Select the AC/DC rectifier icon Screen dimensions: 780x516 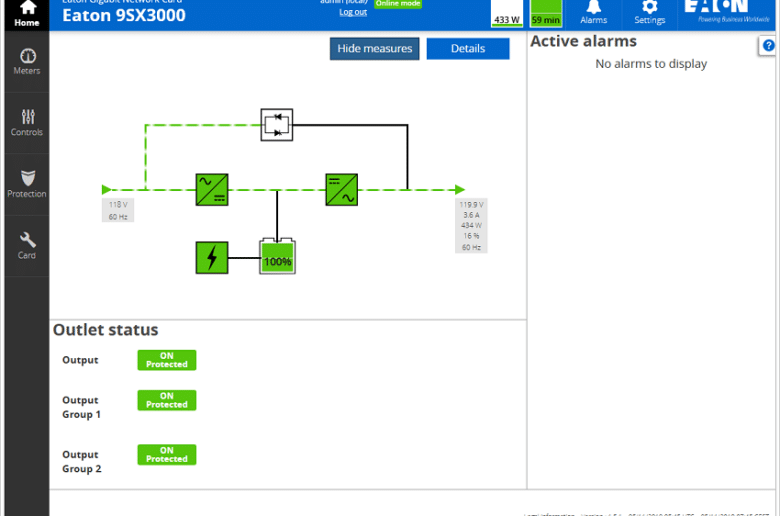tap(212, 190)
